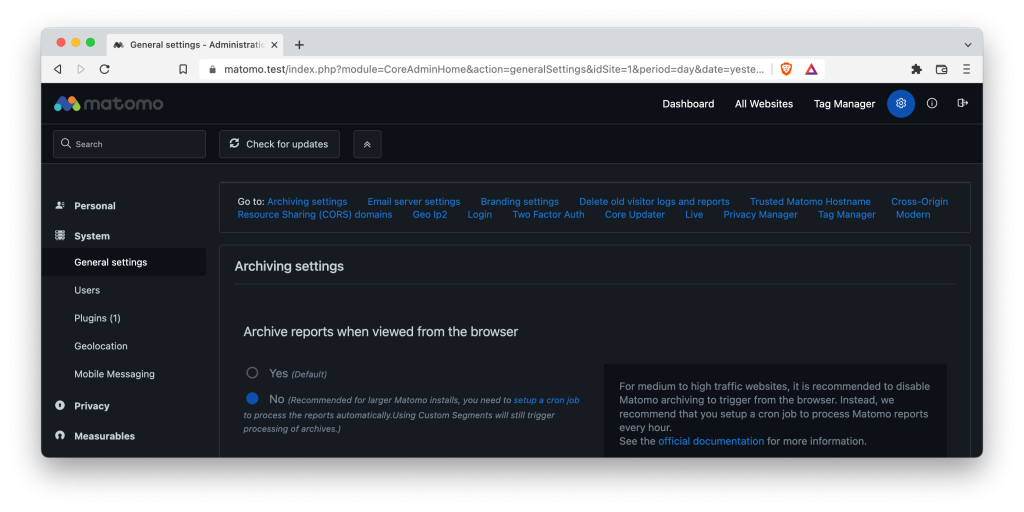Reload the page with browser refresh icon
The width and height of the screenshot is (1024, 512).
click(x=104, y=69)
